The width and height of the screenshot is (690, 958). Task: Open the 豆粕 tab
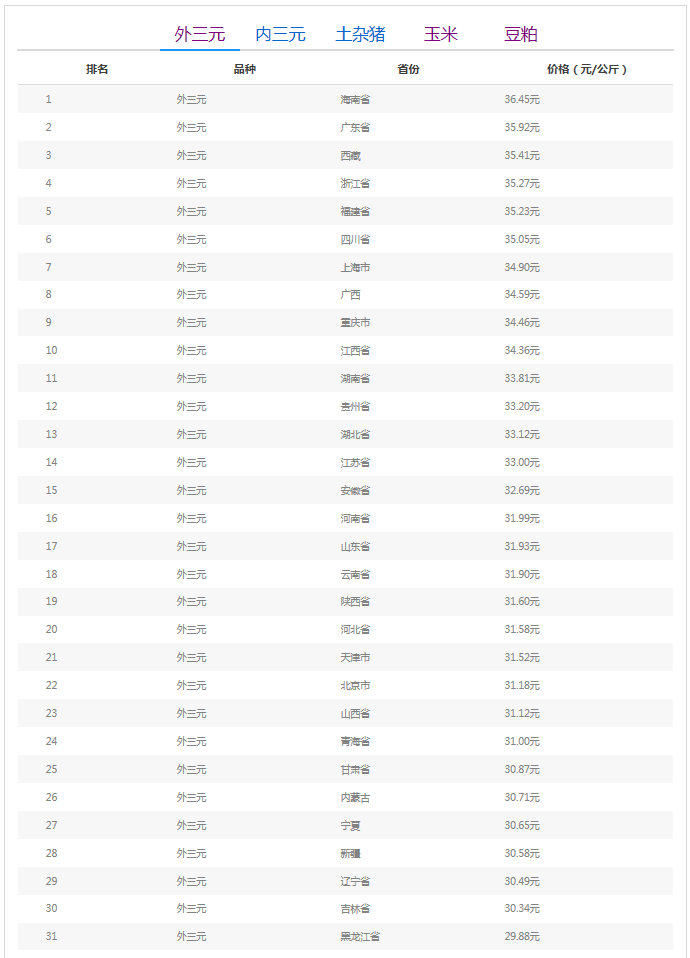pos(521,35)
